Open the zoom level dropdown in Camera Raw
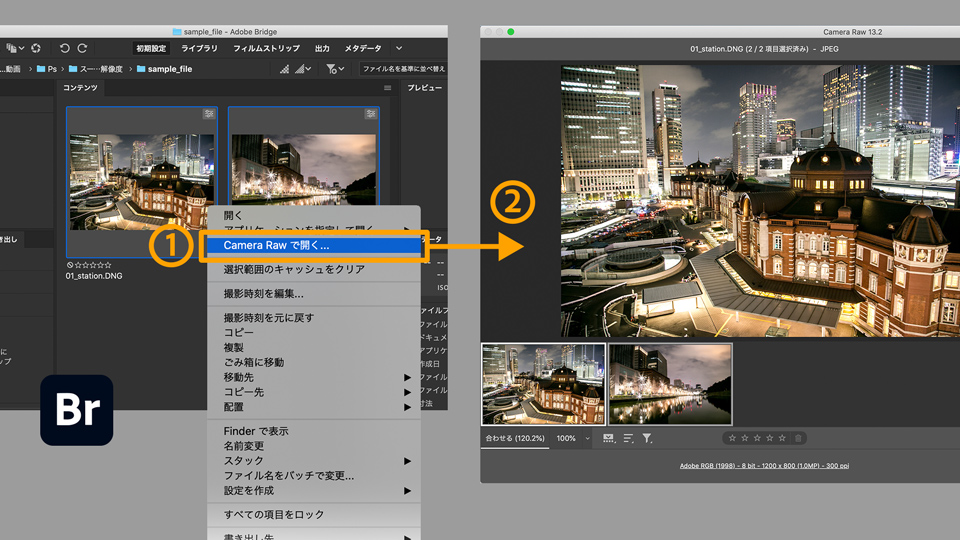This screenshot has height=540, width=960. [587, 438]
